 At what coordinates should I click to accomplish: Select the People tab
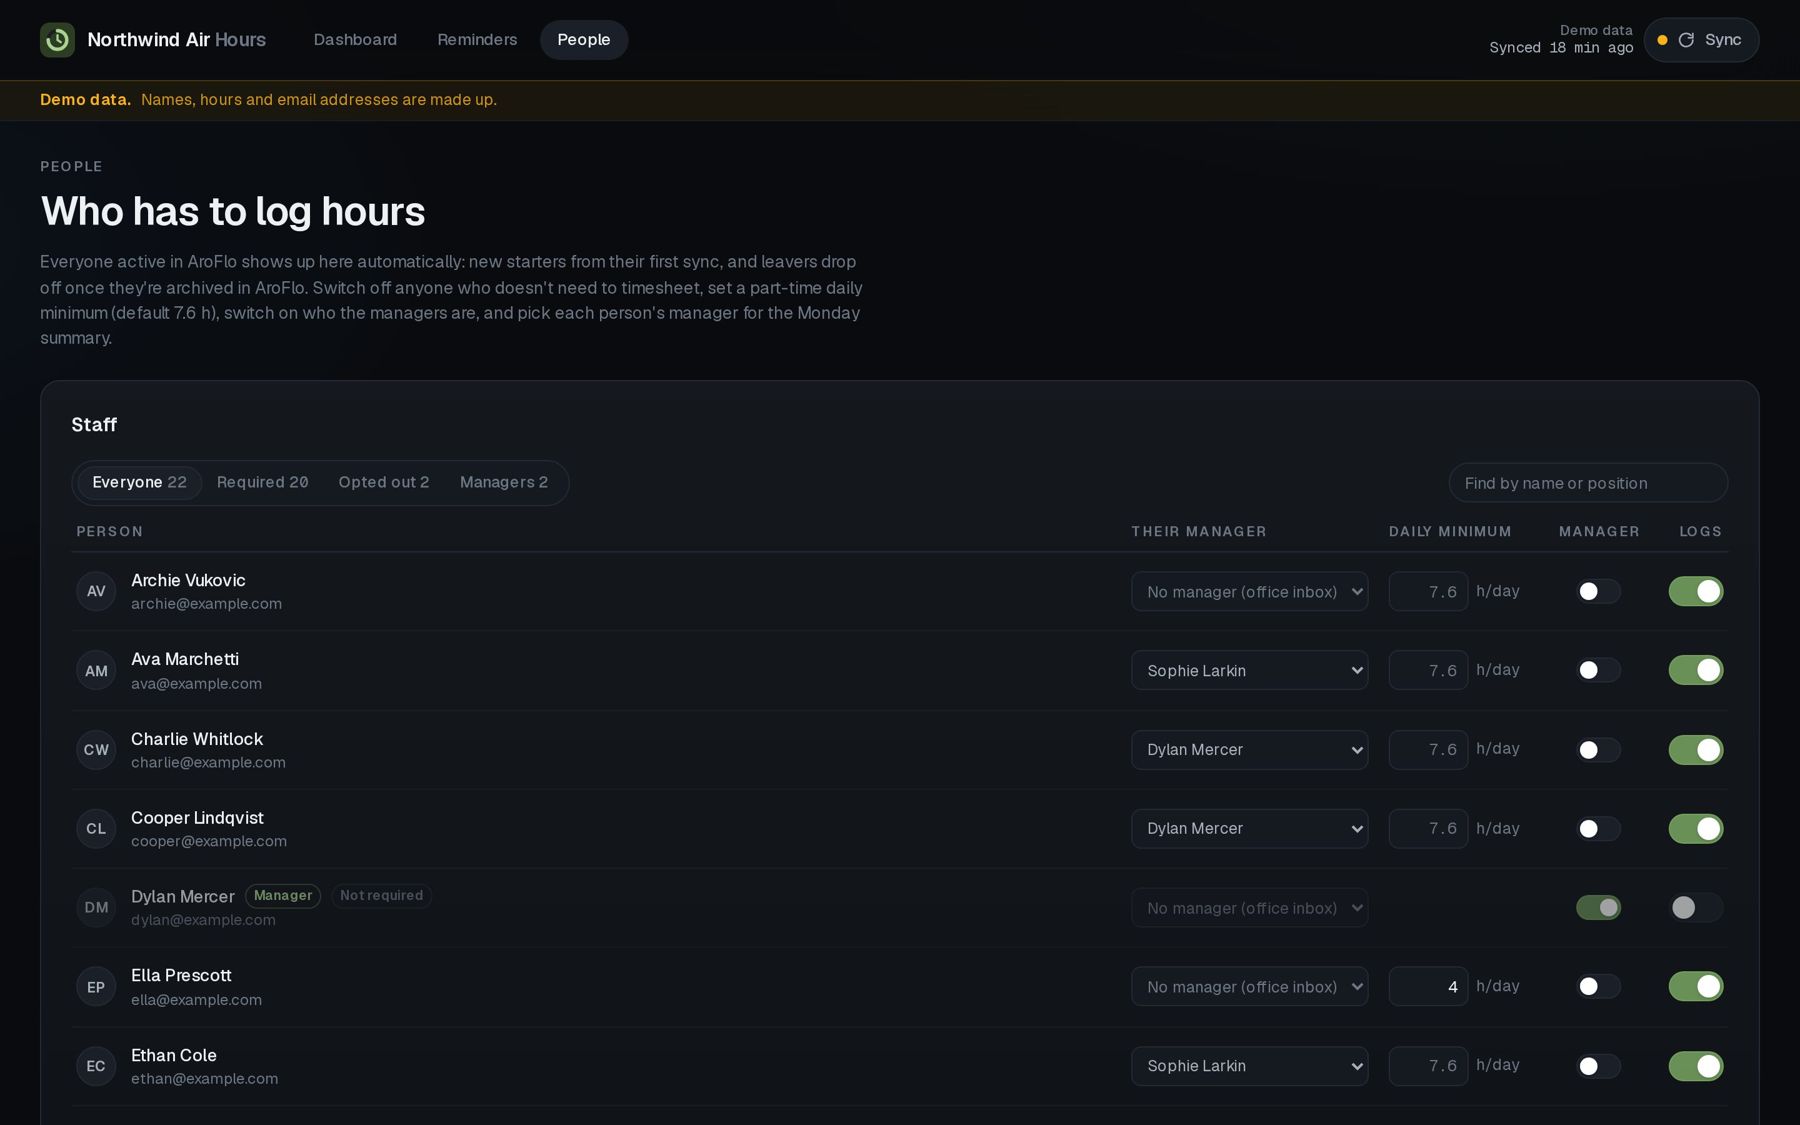click(x=584, y=40)
